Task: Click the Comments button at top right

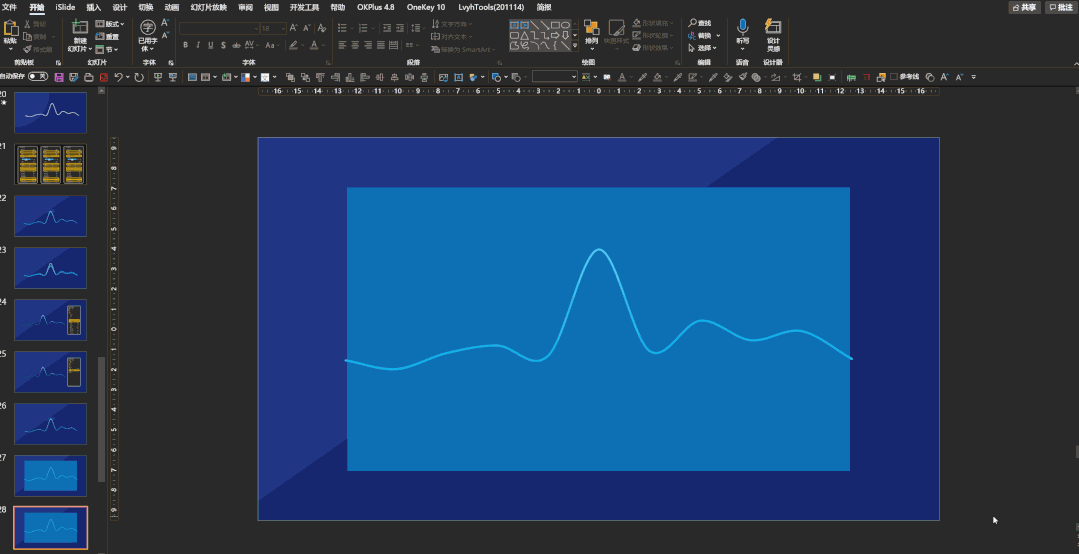Action: [1060, 7]
